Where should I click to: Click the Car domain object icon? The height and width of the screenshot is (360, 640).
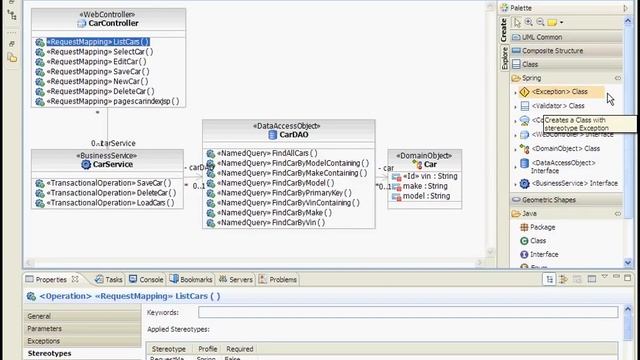[417, 164]
